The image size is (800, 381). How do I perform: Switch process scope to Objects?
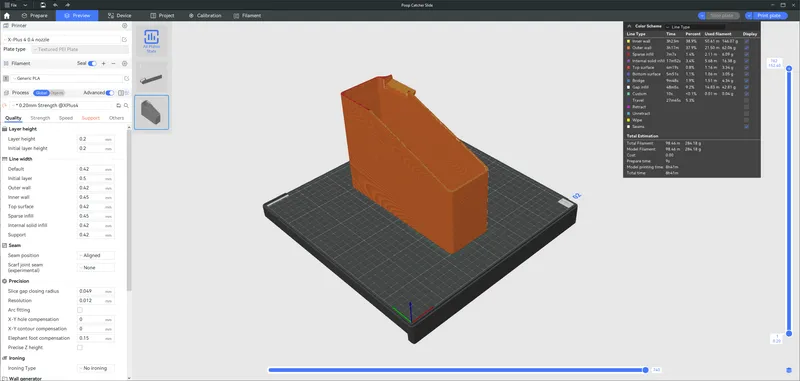pyautogui.click(x=57, y=93)
